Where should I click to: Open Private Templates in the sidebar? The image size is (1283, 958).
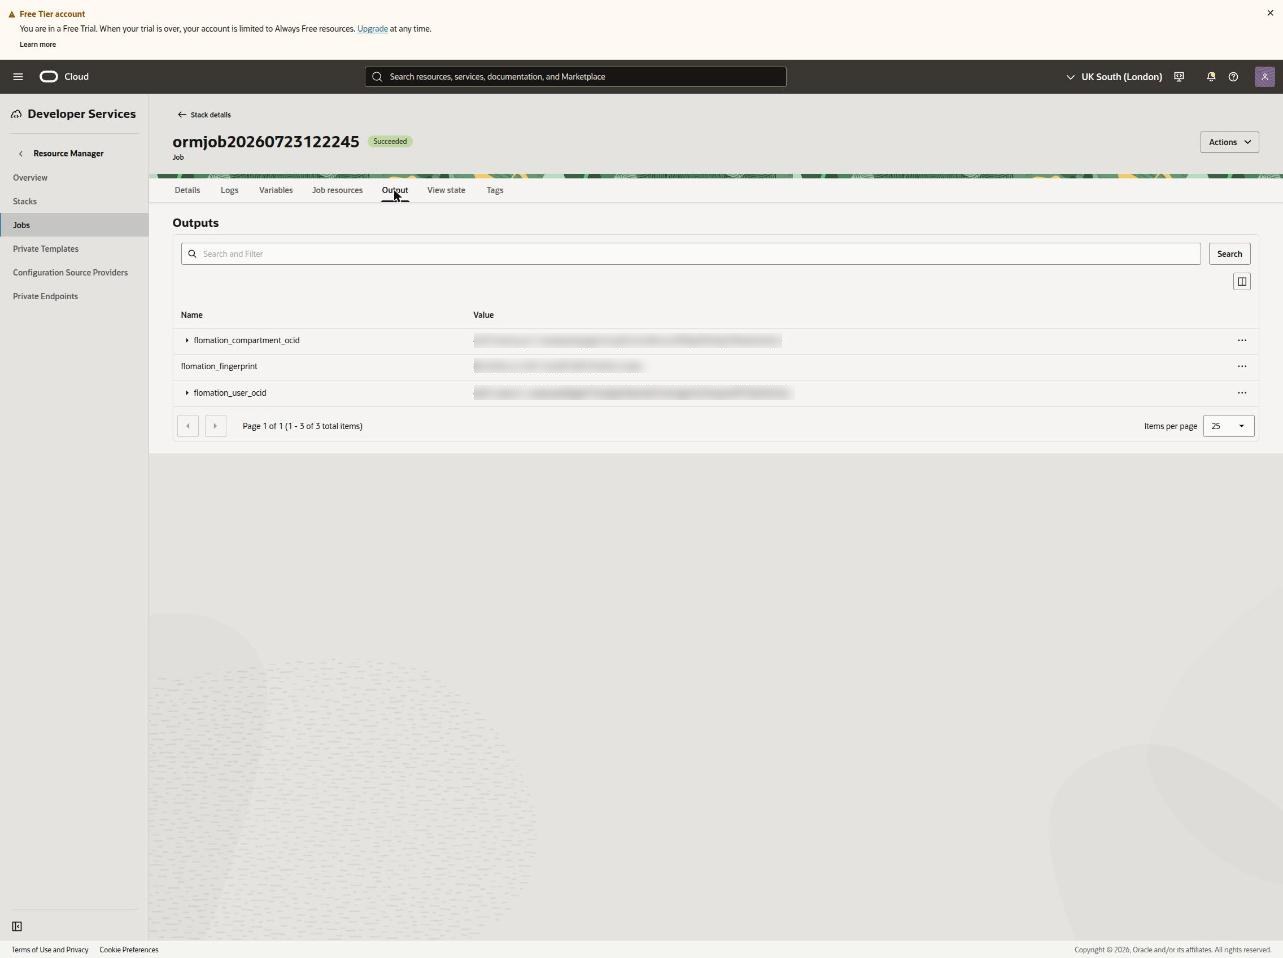click(x=46, y=249)
